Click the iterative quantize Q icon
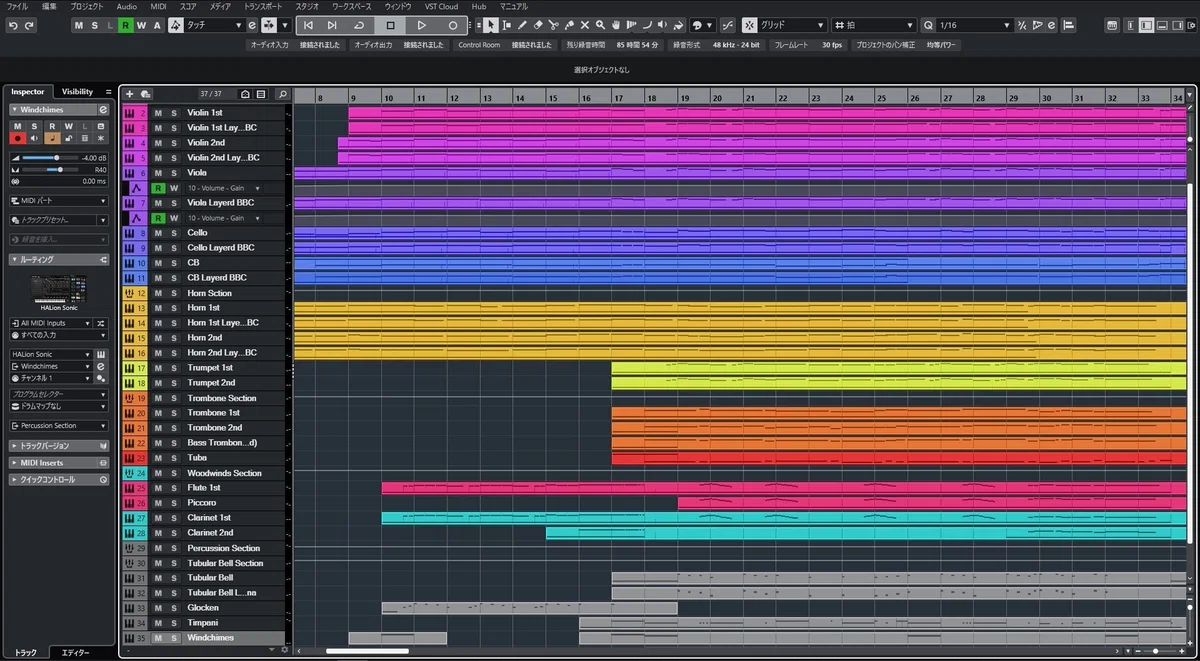The image size is (1200, 661). (928, 25)
